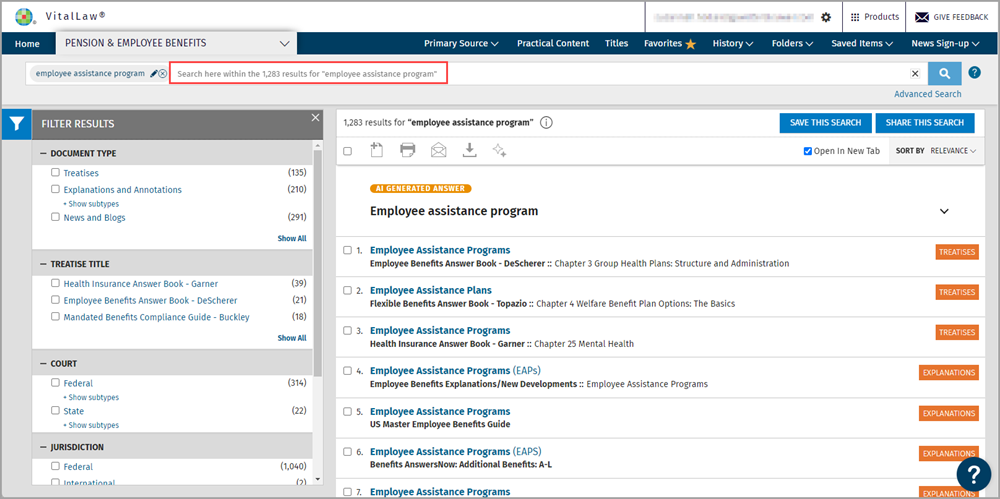Open the News Sign-up dropdown
1000x499 pixels.
(945, 43)
